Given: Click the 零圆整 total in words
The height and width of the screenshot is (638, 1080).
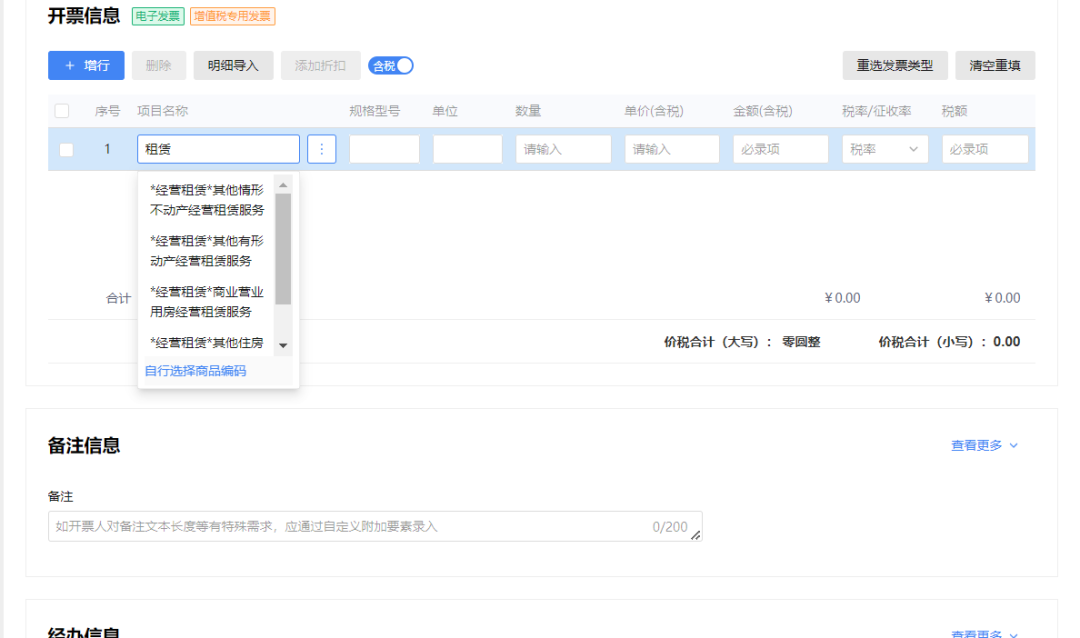Looking at the screenshot, I should tap(801, 342).
